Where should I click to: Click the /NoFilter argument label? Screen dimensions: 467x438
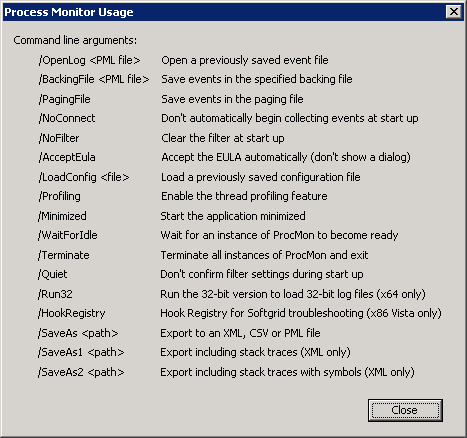pos(59,138)
